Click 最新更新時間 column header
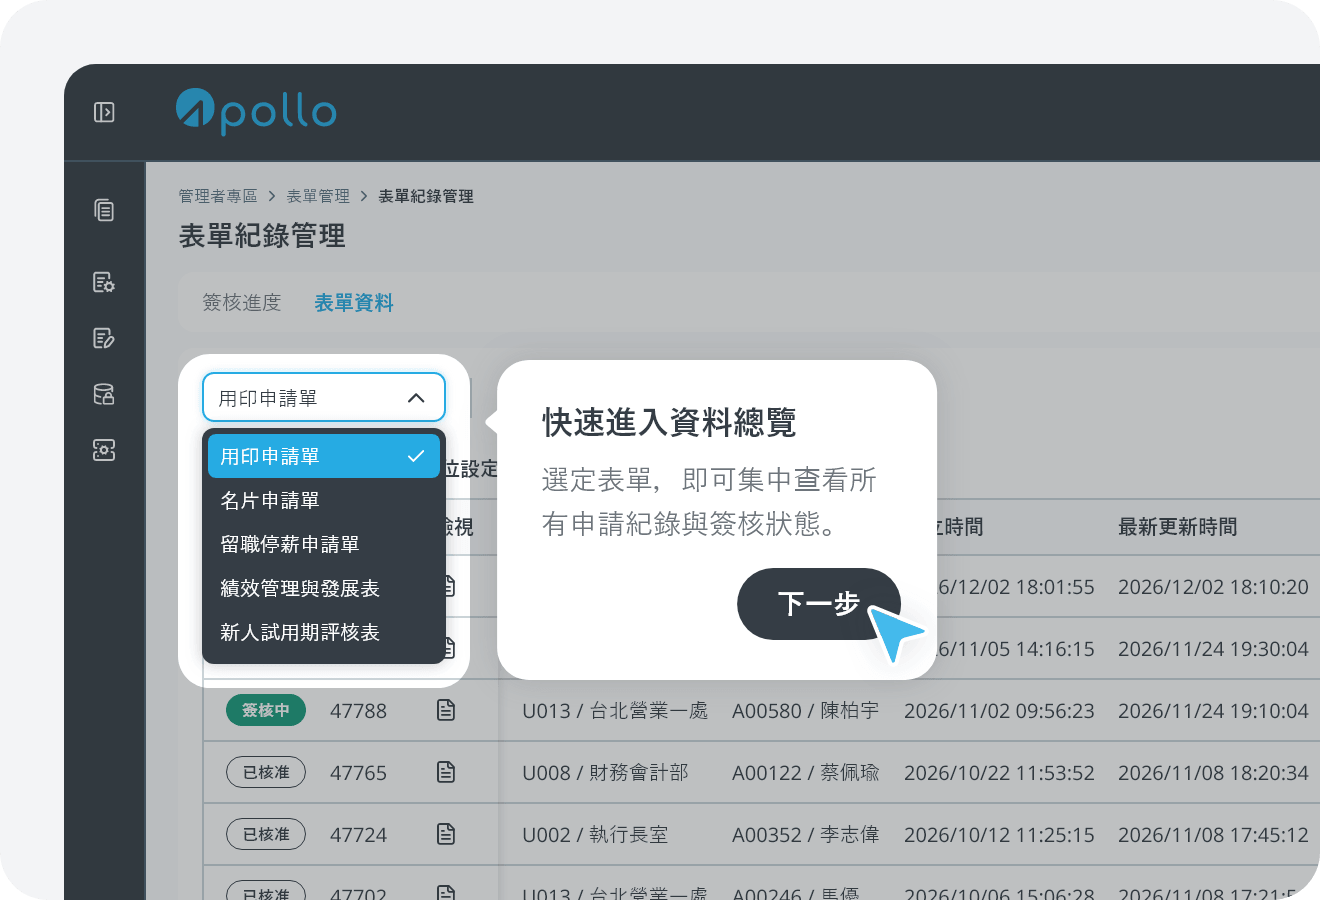Image resolution: width=1320 pixels, height=900 pixels. coord(1178,527)
